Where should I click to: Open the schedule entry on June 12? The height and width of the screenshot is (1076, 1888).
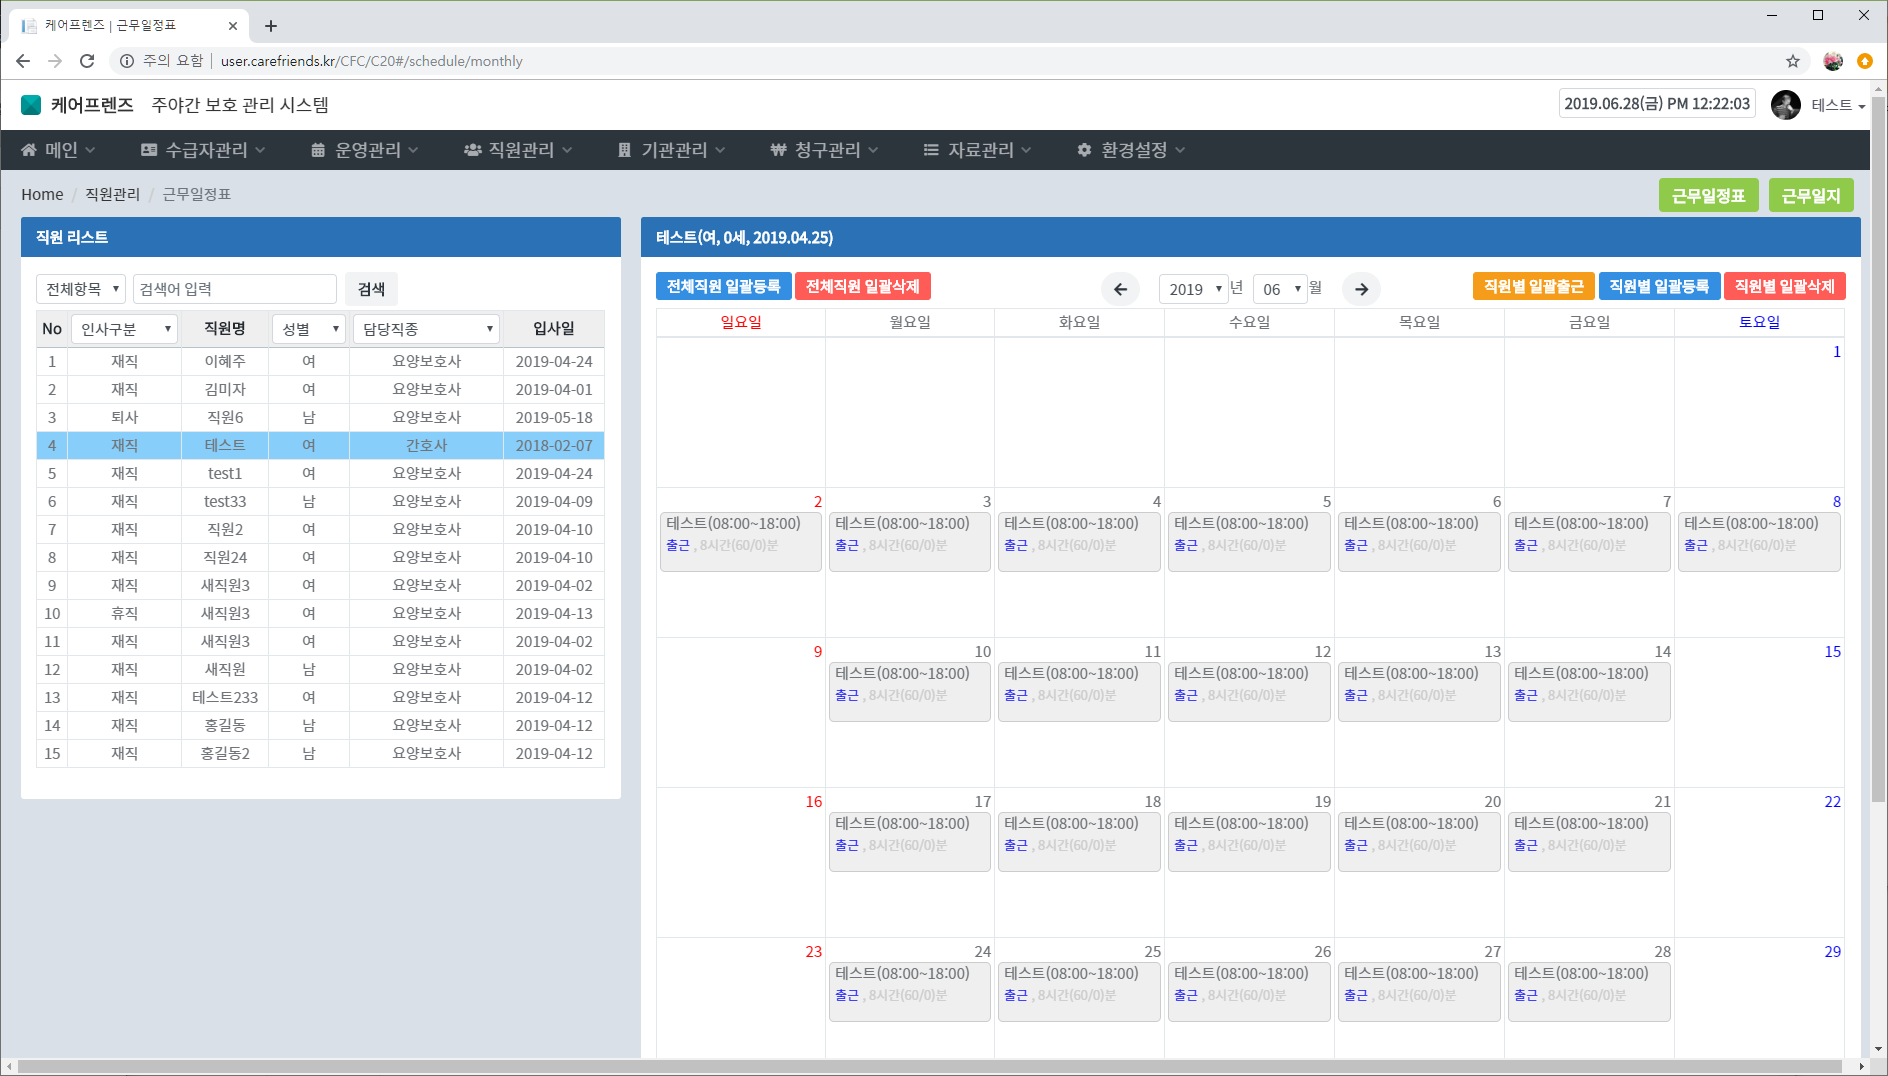pyautogui.click(x=1249, y=691)
